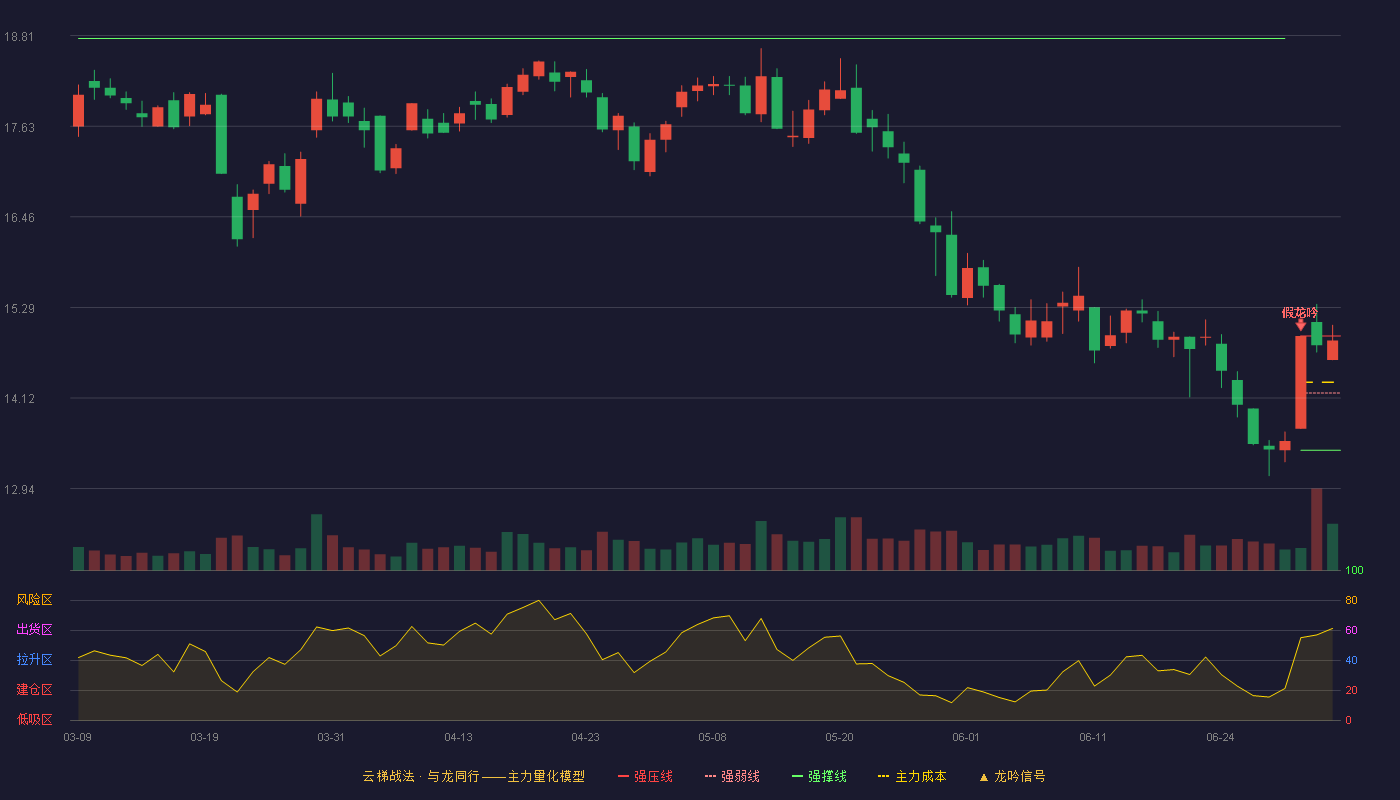Click the 风险区 zone label
Image resolution: width=1400 pixels, height=800 pixels.
[34, 600]
